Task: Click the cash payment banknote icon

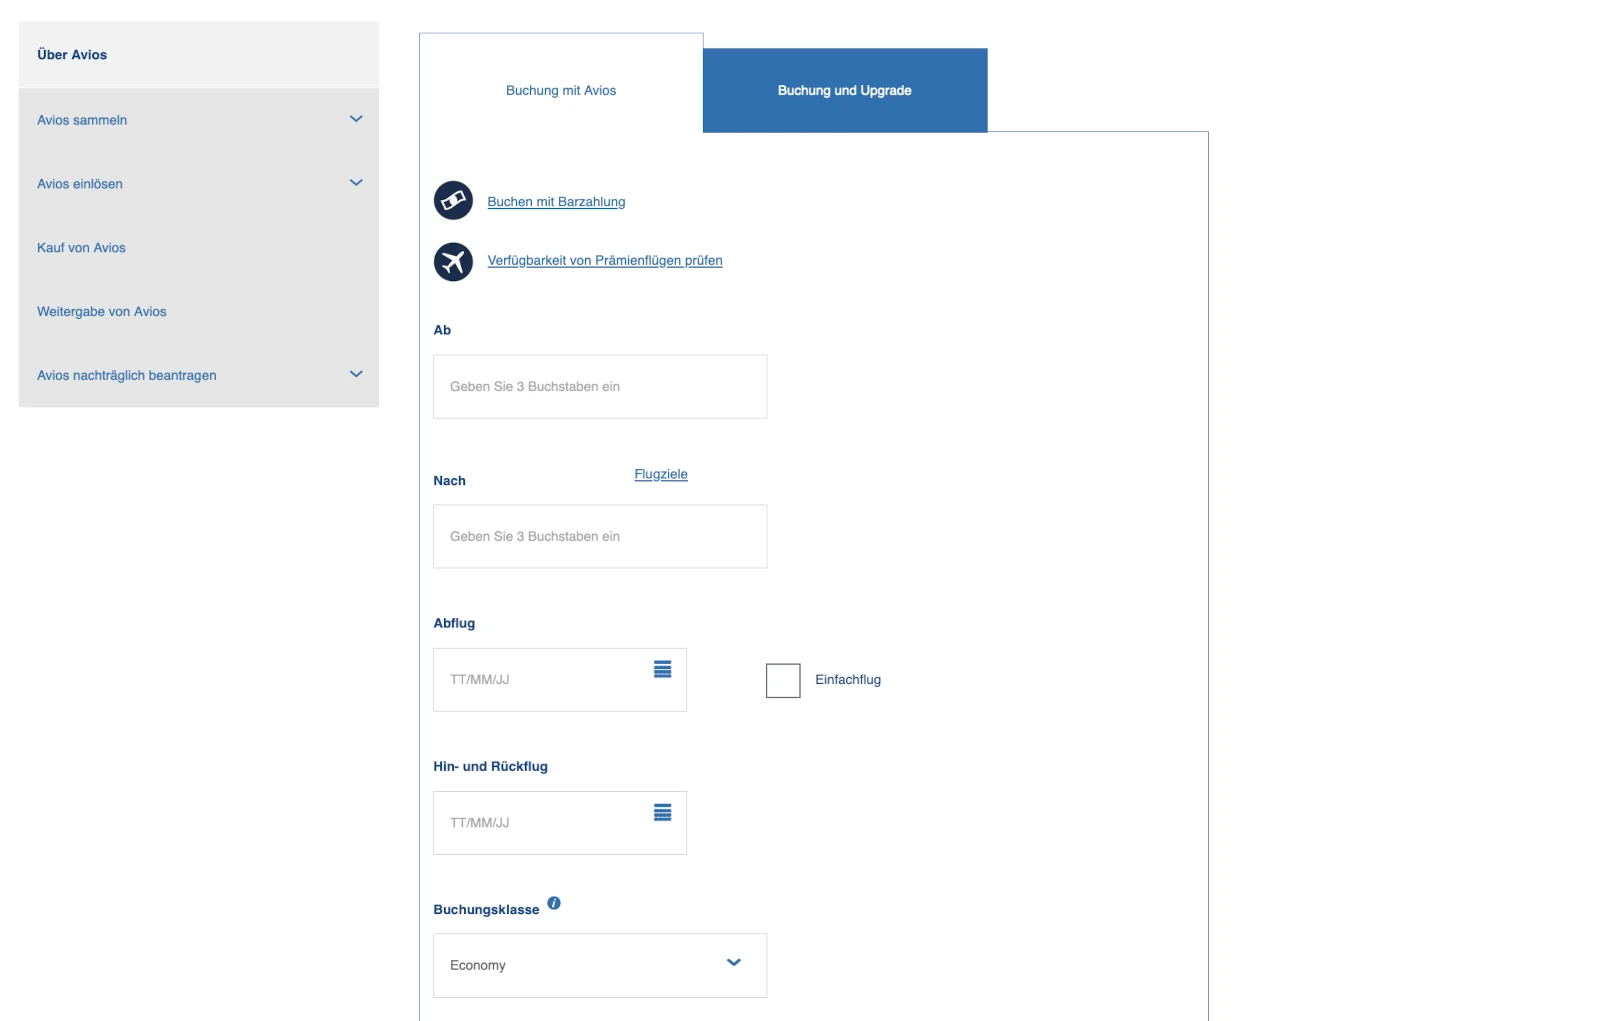Action: (453, 201)
